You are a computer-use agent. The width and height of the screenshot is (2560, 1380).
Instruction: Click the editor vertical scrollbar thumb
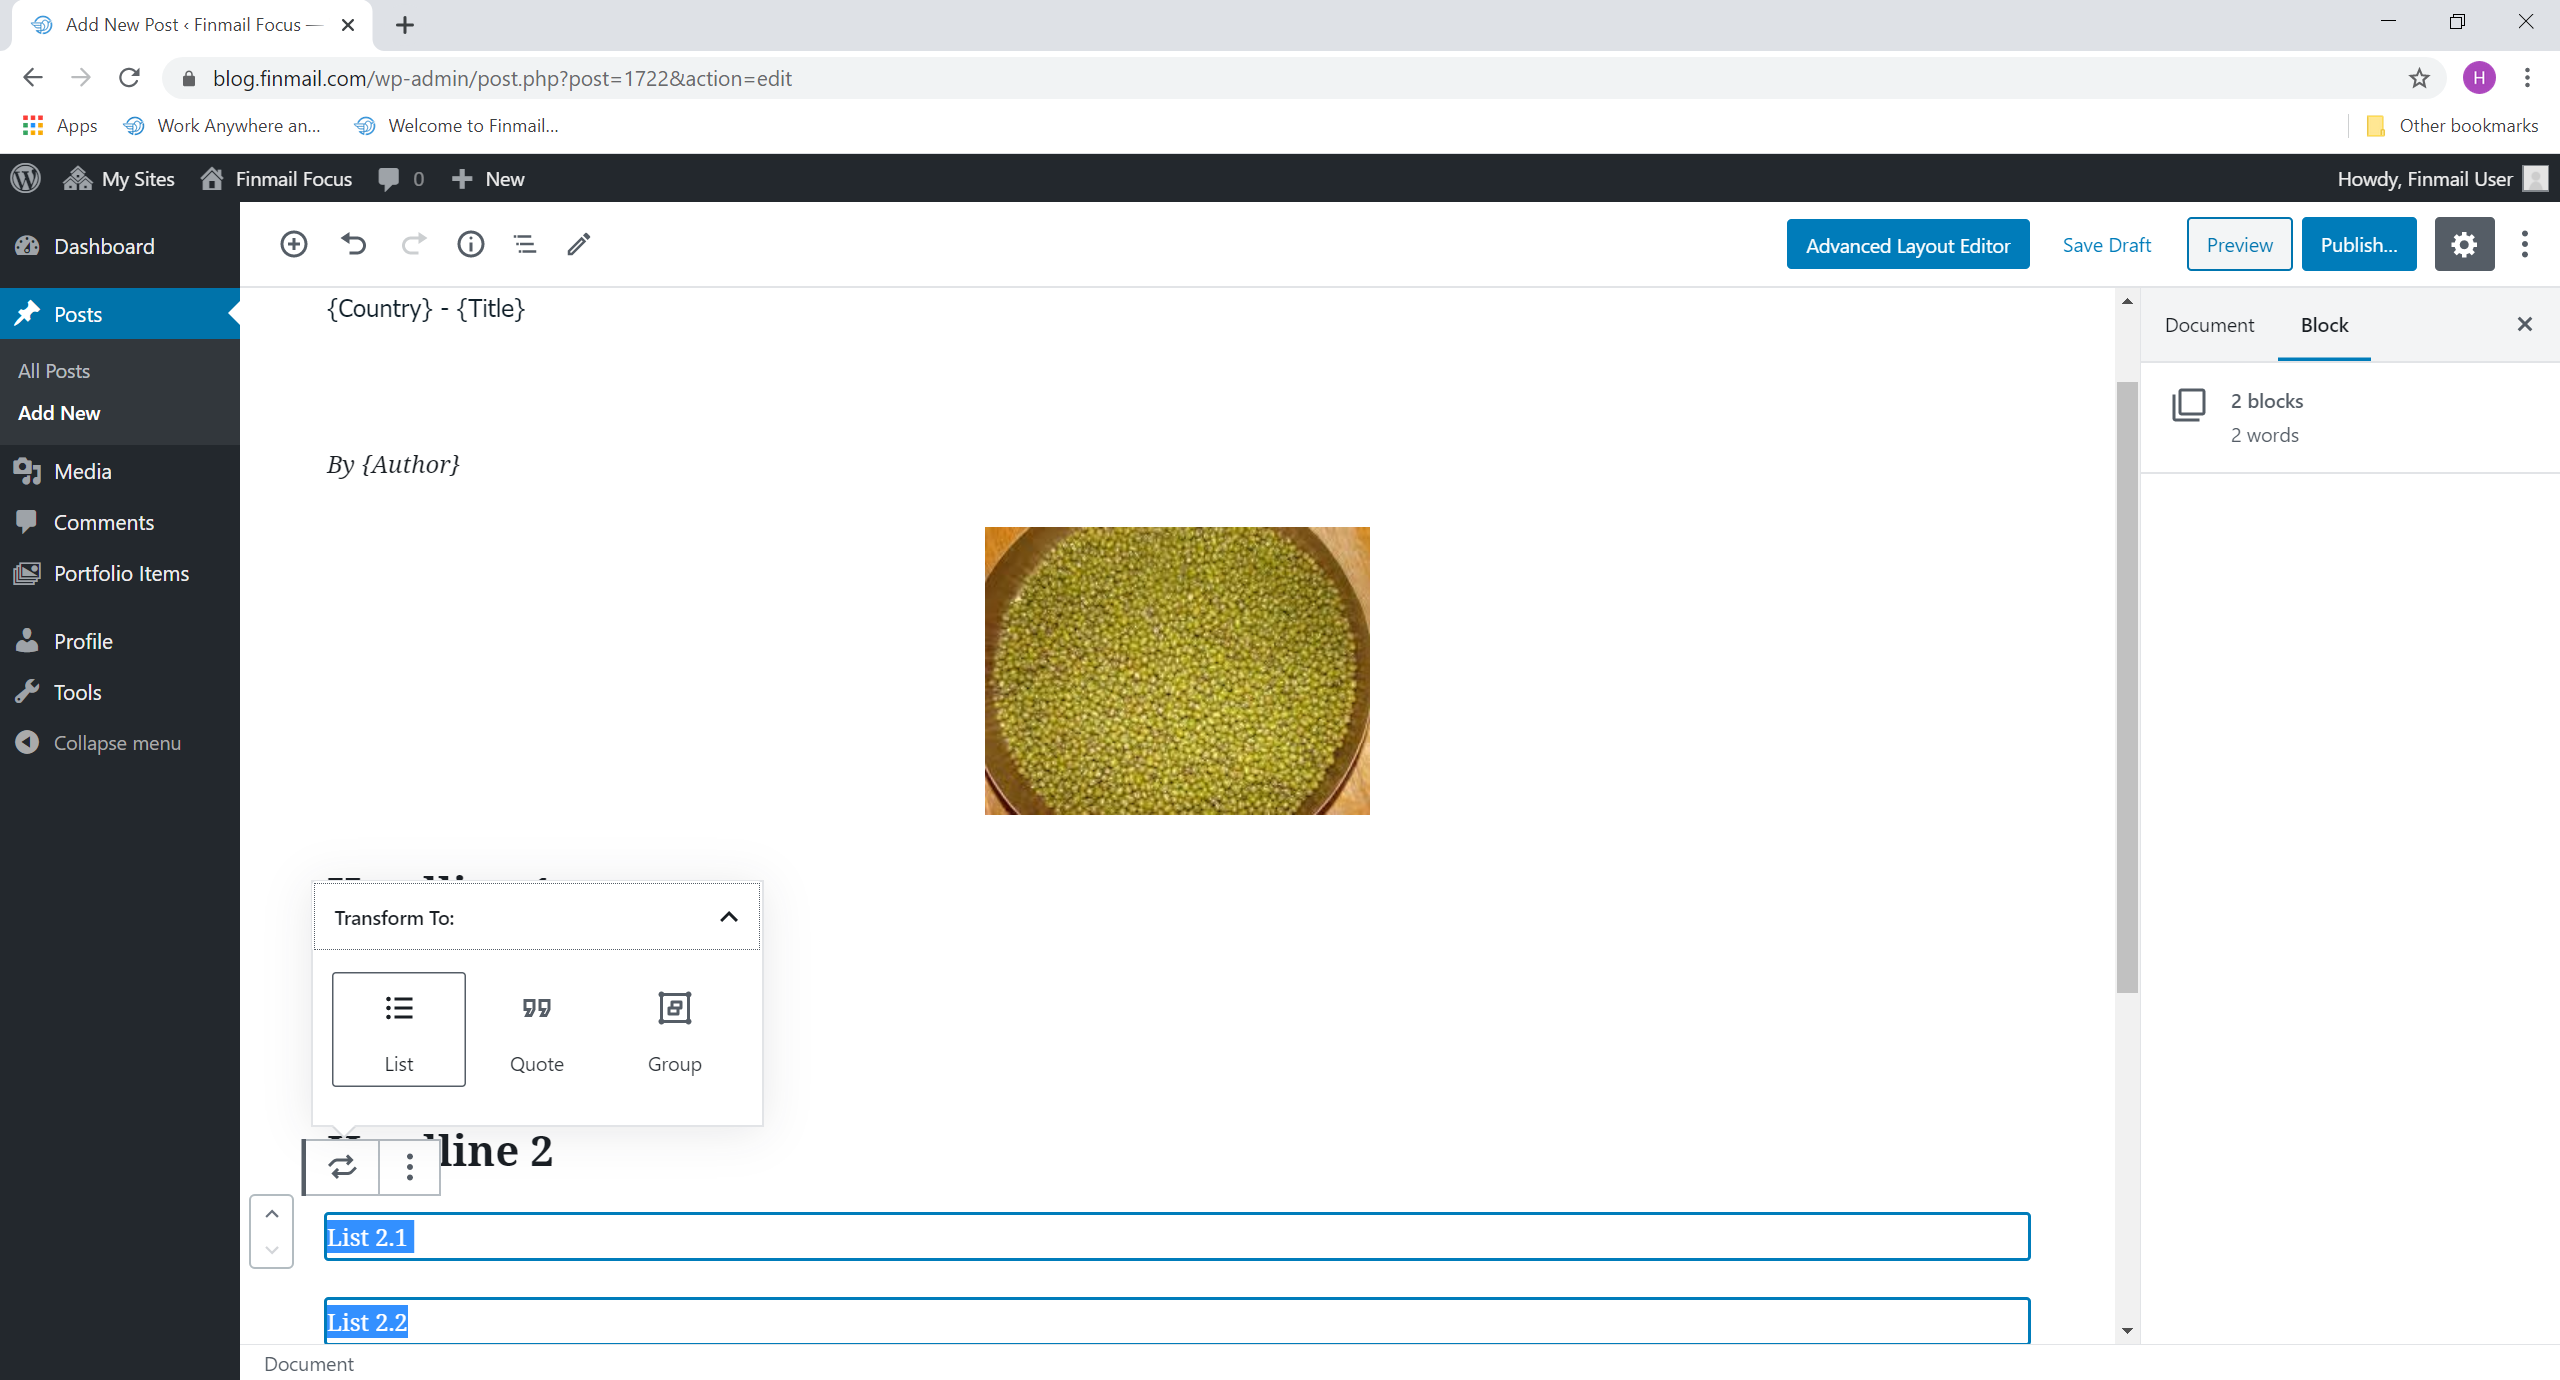pos(2127,687)
